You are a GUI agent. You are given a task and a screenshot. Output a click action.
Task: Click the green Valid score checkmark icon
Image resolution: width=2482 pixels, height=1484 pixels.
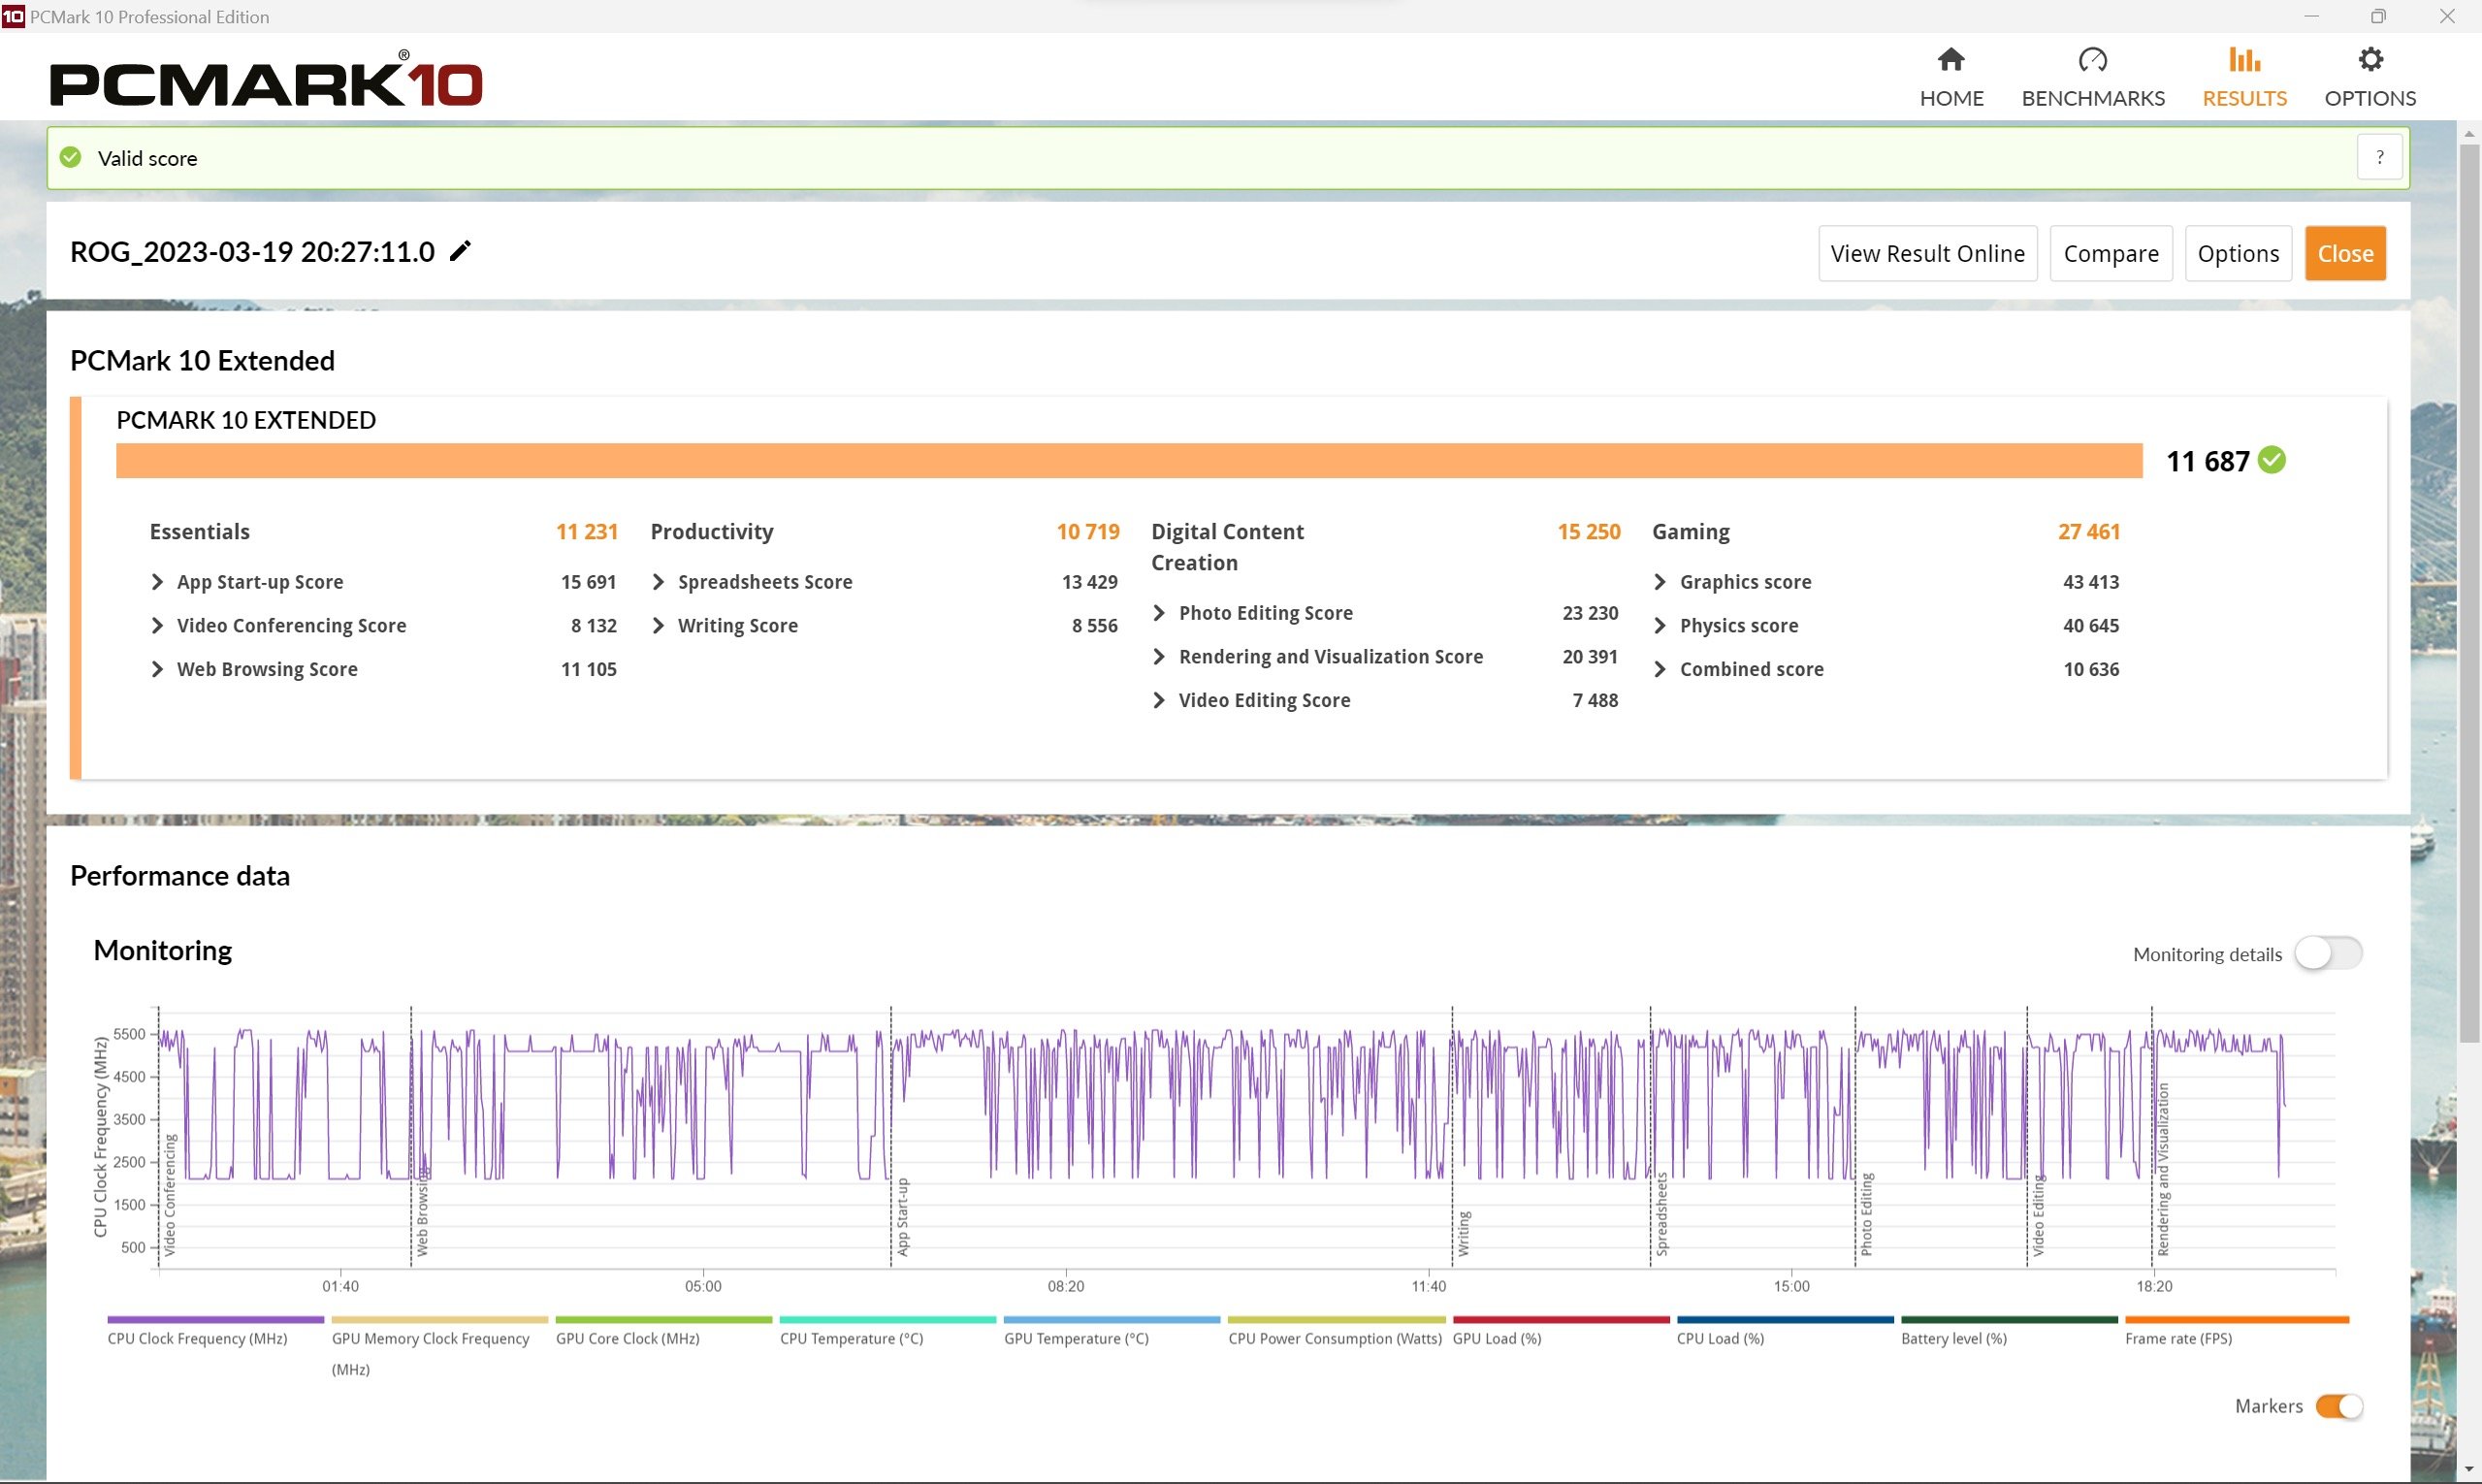coord(71,158)
